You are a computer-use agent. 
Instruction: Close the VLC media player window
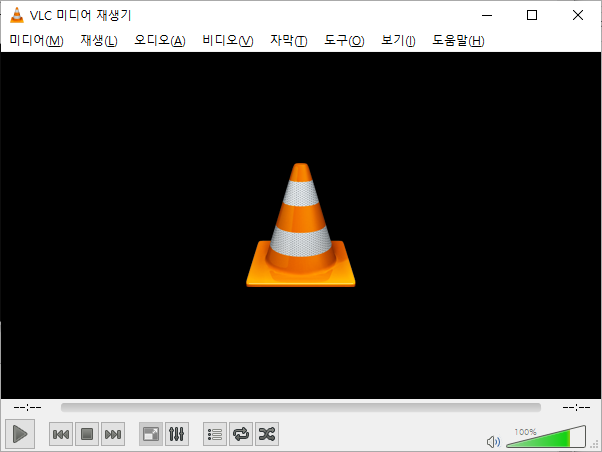578,15
